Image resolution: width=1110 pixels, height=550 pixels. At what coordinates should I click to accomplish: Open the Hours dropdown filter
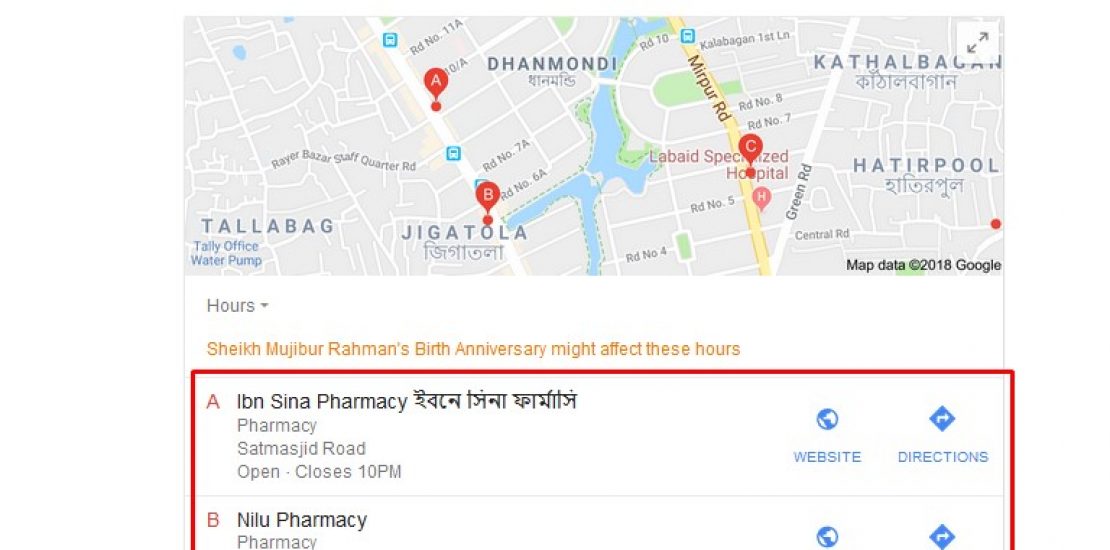click(x=237, y=306)
